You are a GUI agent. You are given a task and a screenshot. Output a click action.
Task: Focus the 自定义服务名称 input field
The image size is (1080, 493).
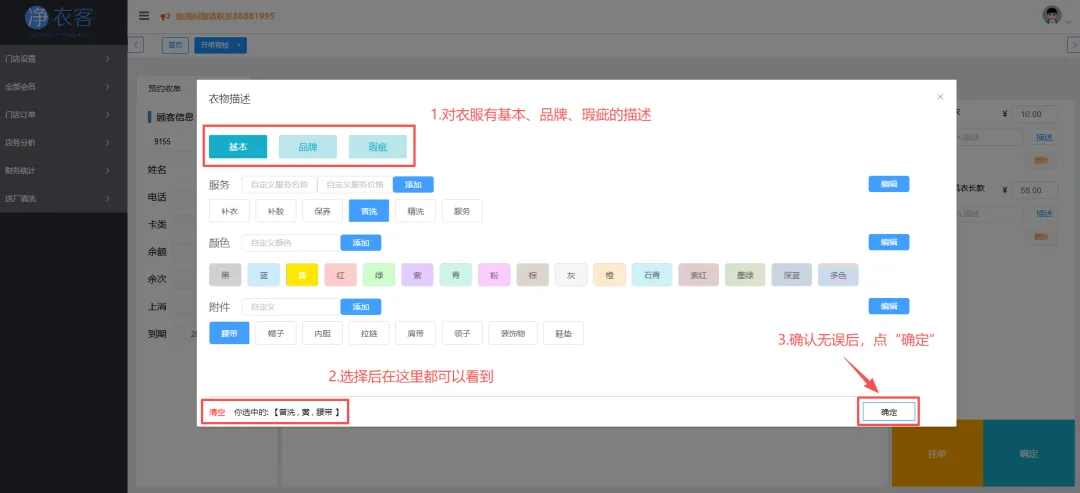pos(279,185)
